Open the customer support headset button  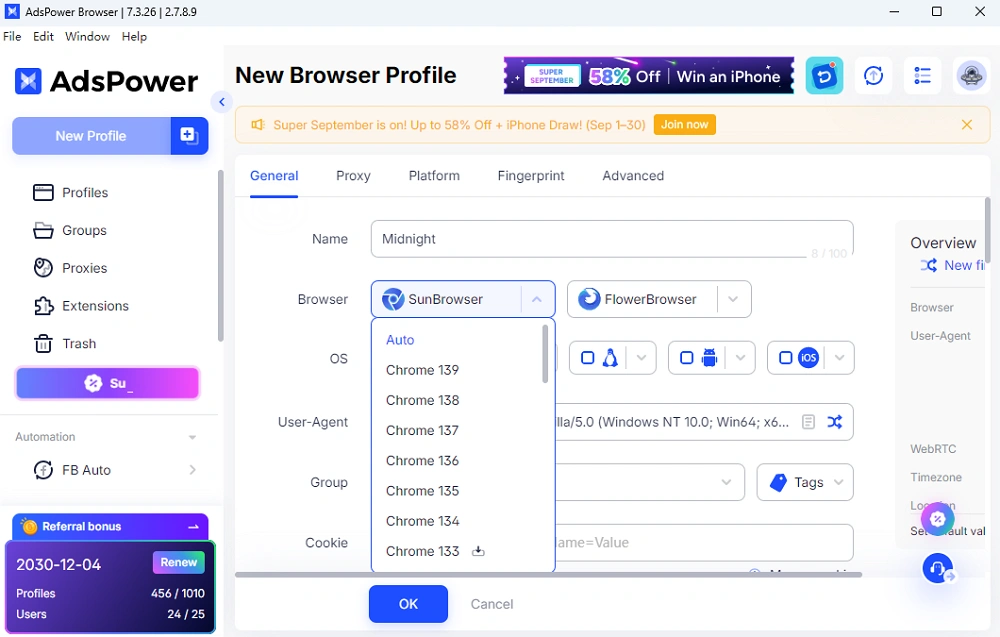coord(938,567)
